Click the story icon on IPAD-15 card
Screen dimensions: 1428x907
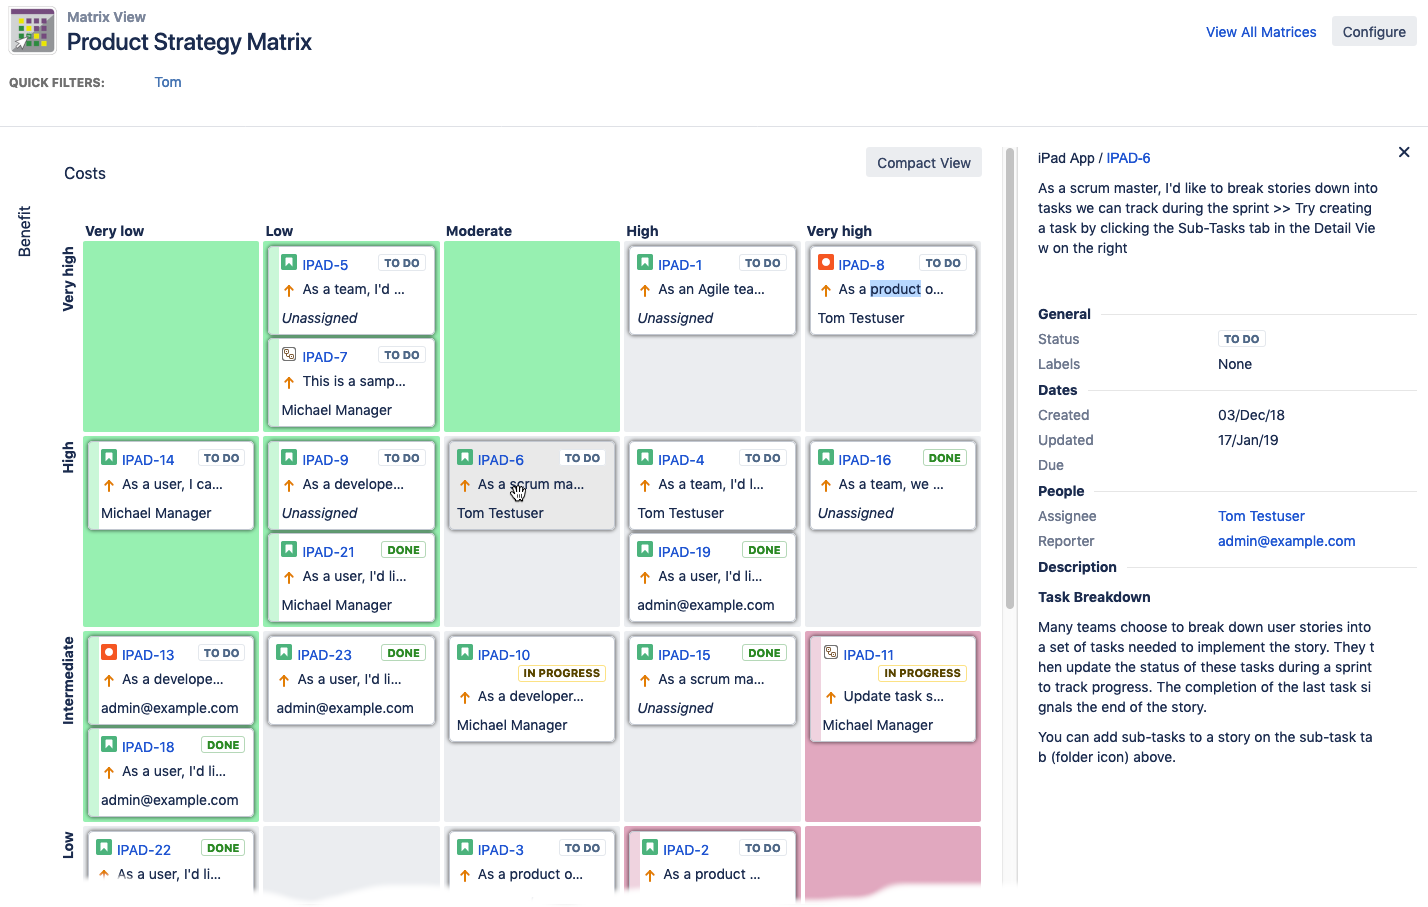(x=645, y=653)
